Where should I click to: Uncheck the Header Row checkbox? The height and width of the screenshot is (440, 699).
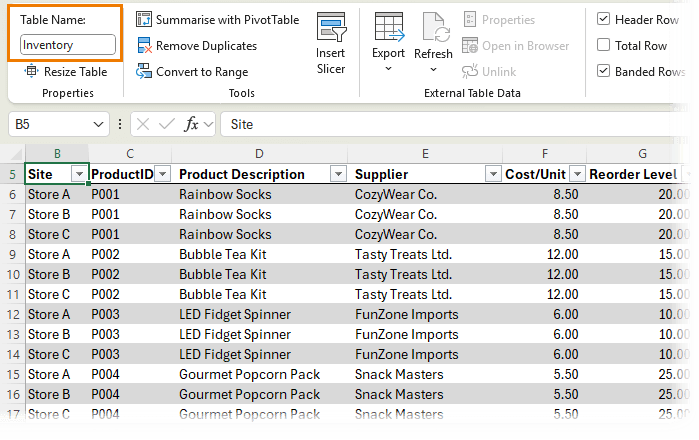point(603,20)
